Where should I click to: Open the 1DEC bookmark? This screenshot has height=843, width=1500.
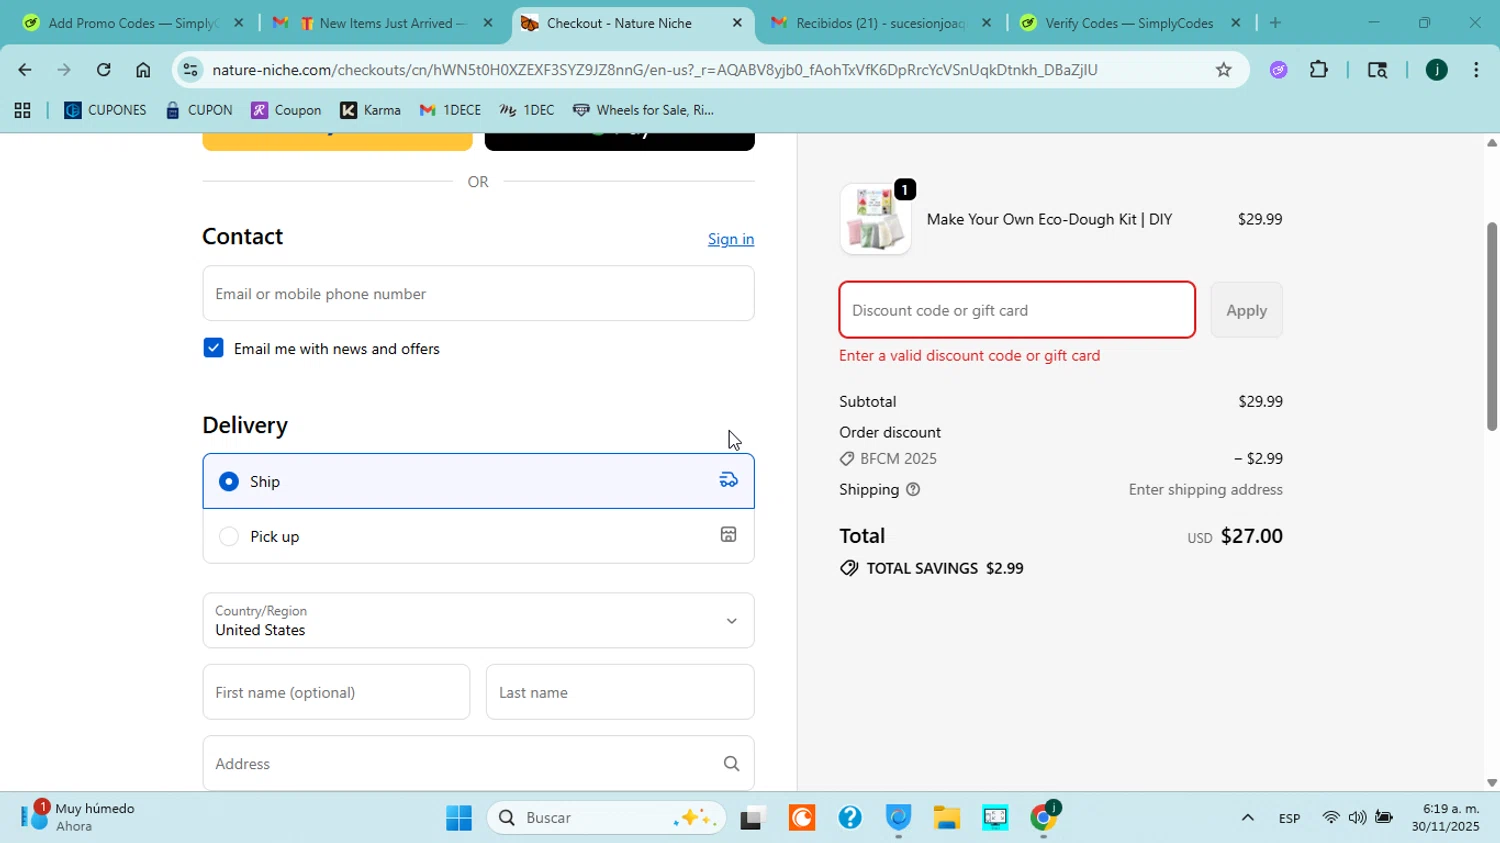(526, 110)
